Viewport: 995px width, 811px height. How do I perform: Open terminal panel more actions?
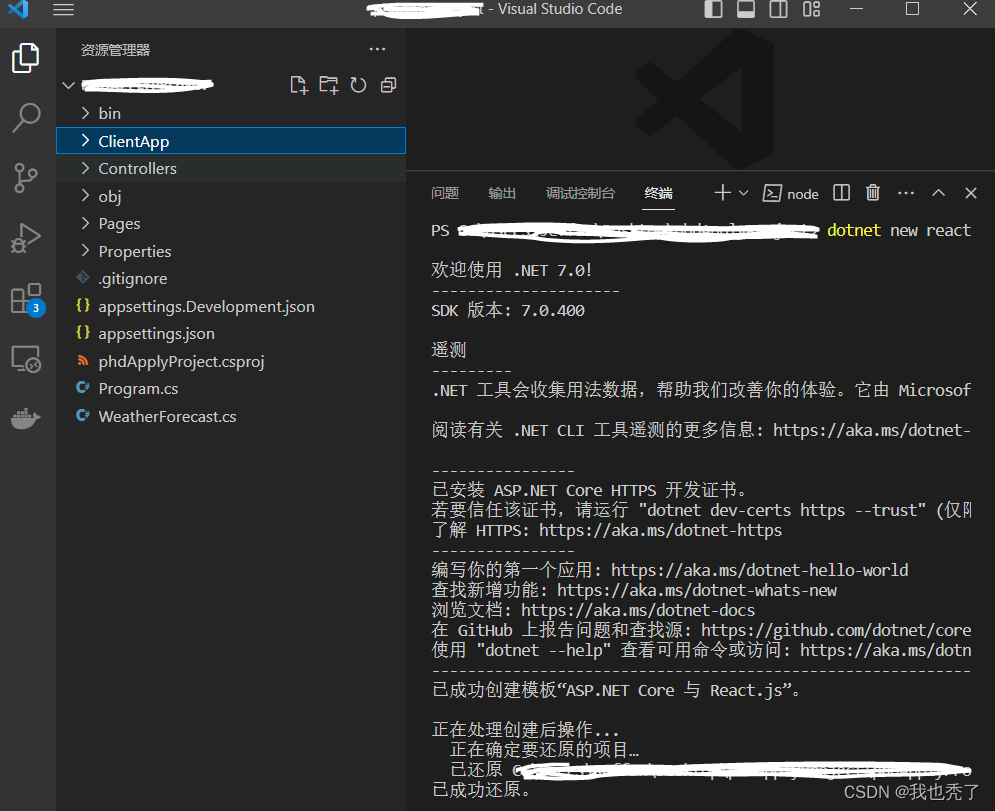[x=906, y=193]
